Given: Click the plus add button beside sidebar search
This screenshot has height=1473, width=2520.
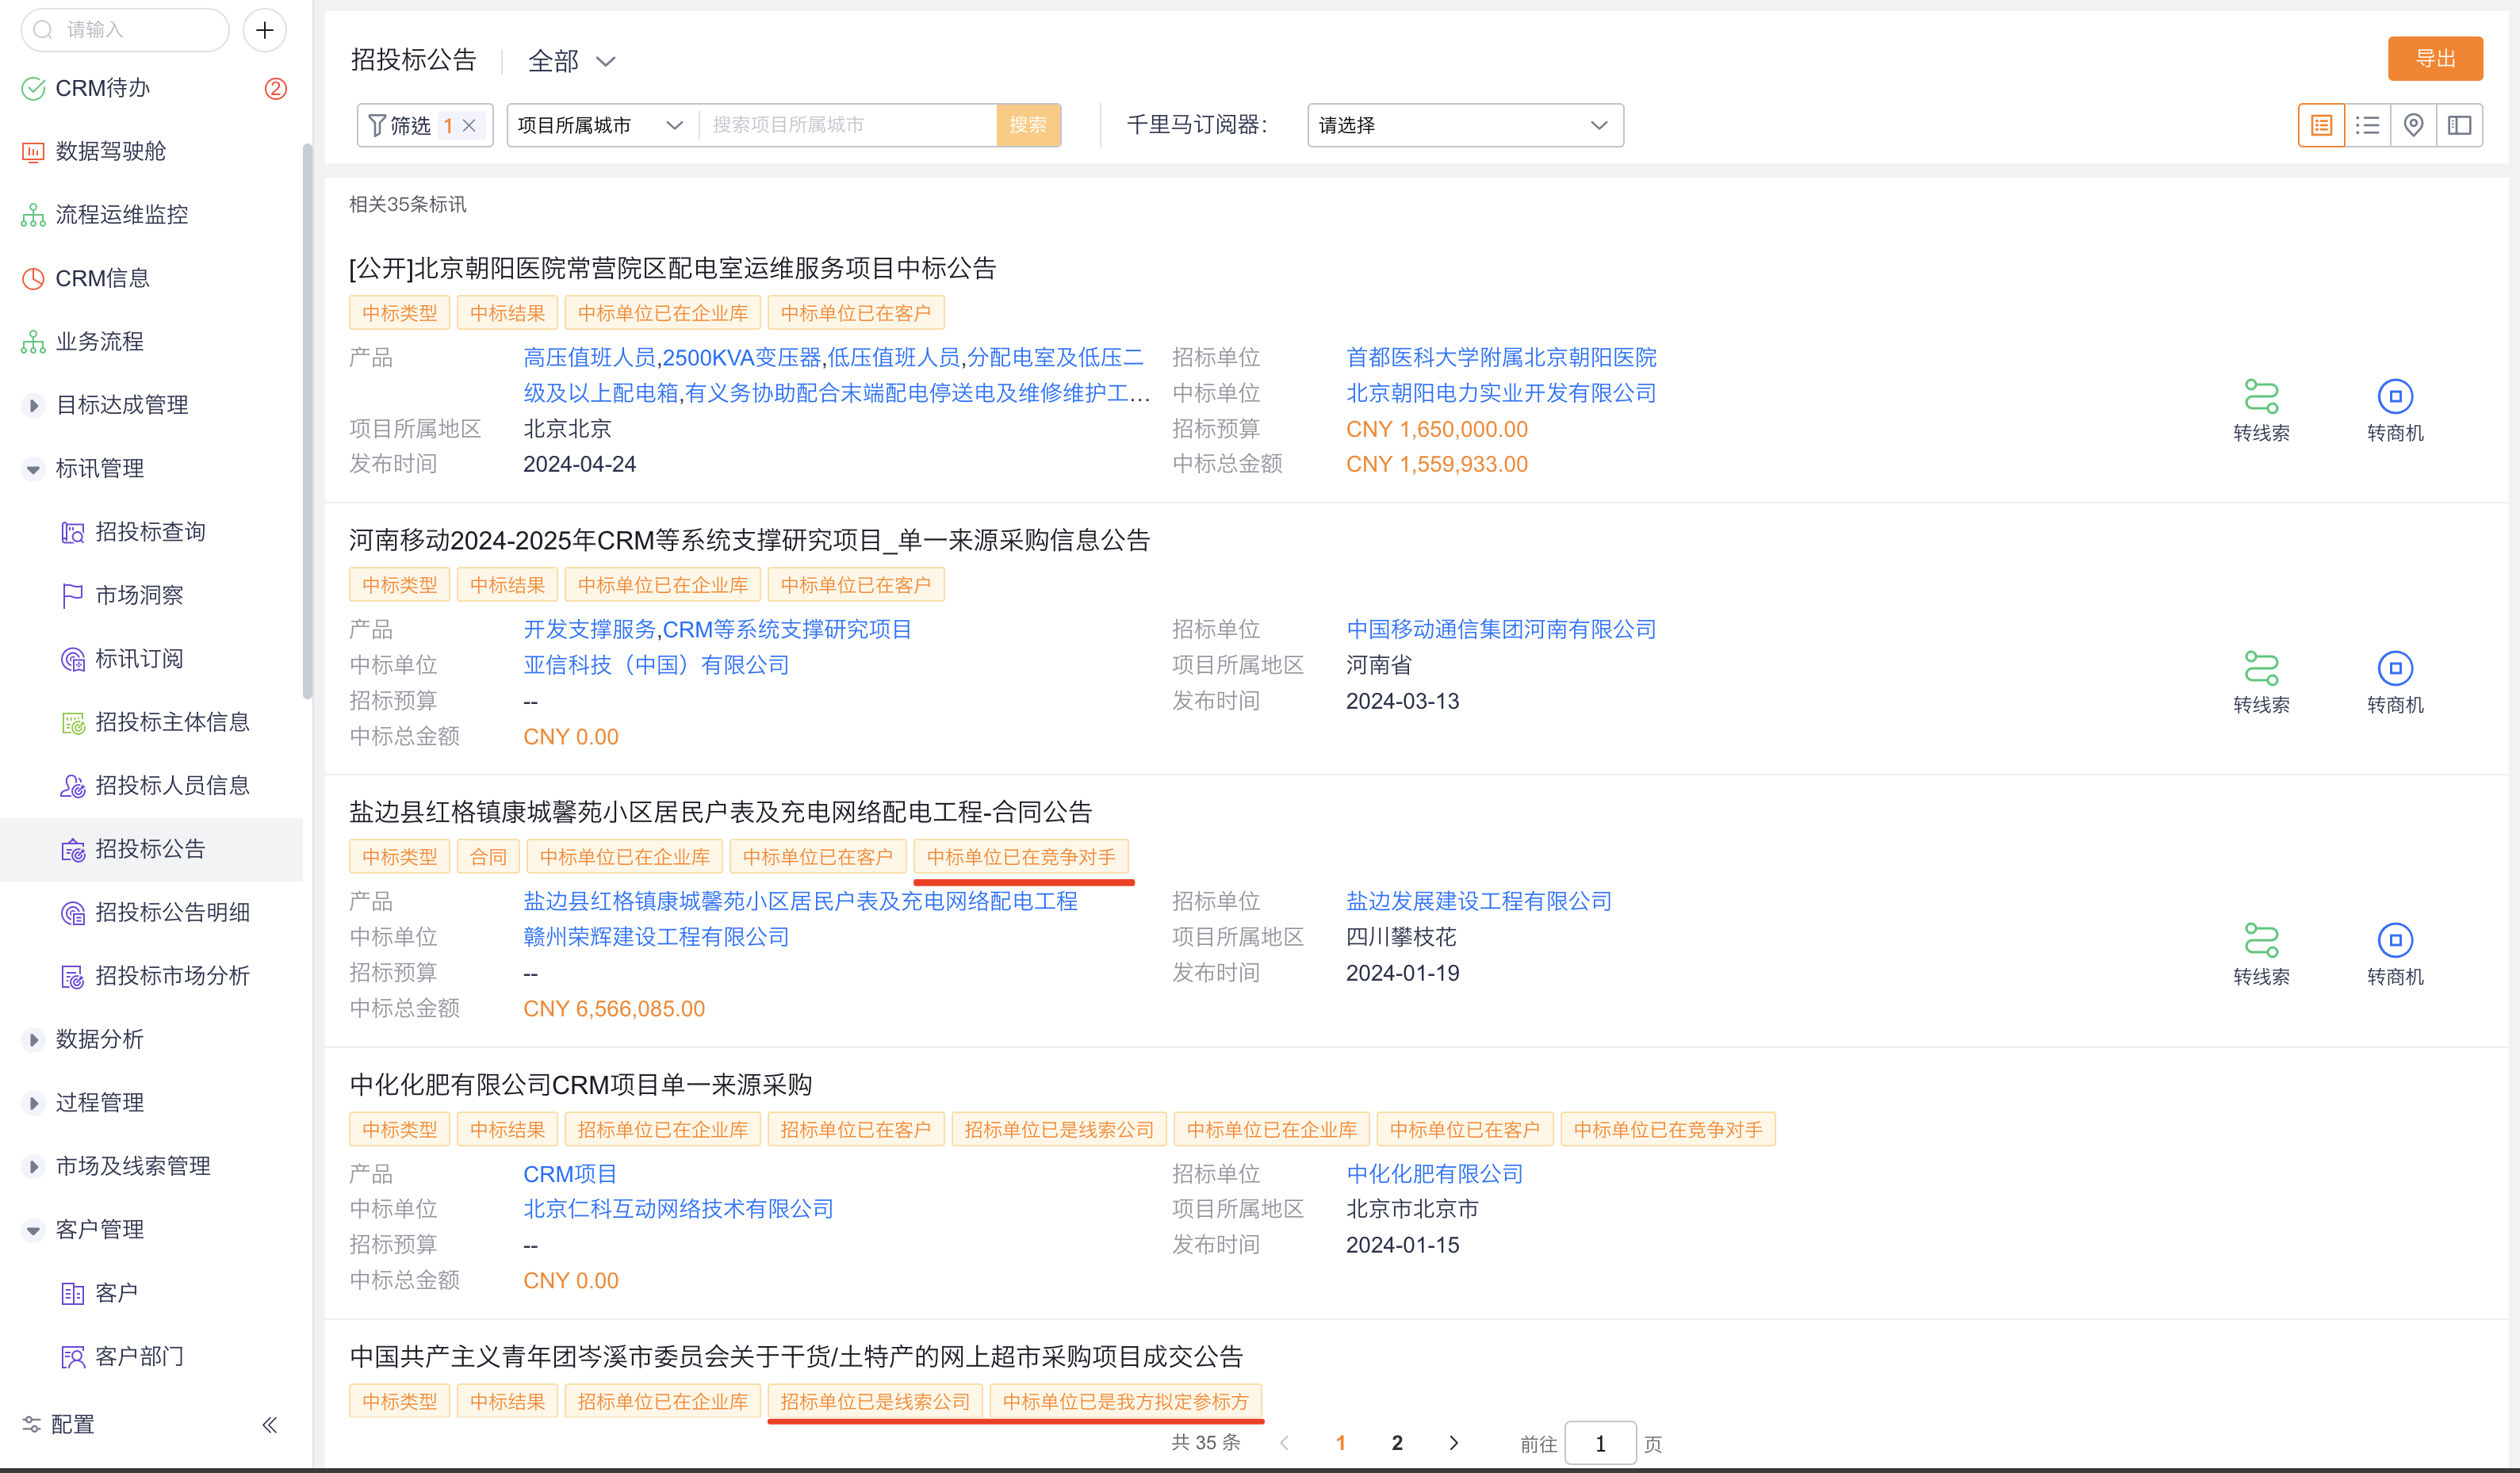Looking at the screenshot, I should [264, 30].
